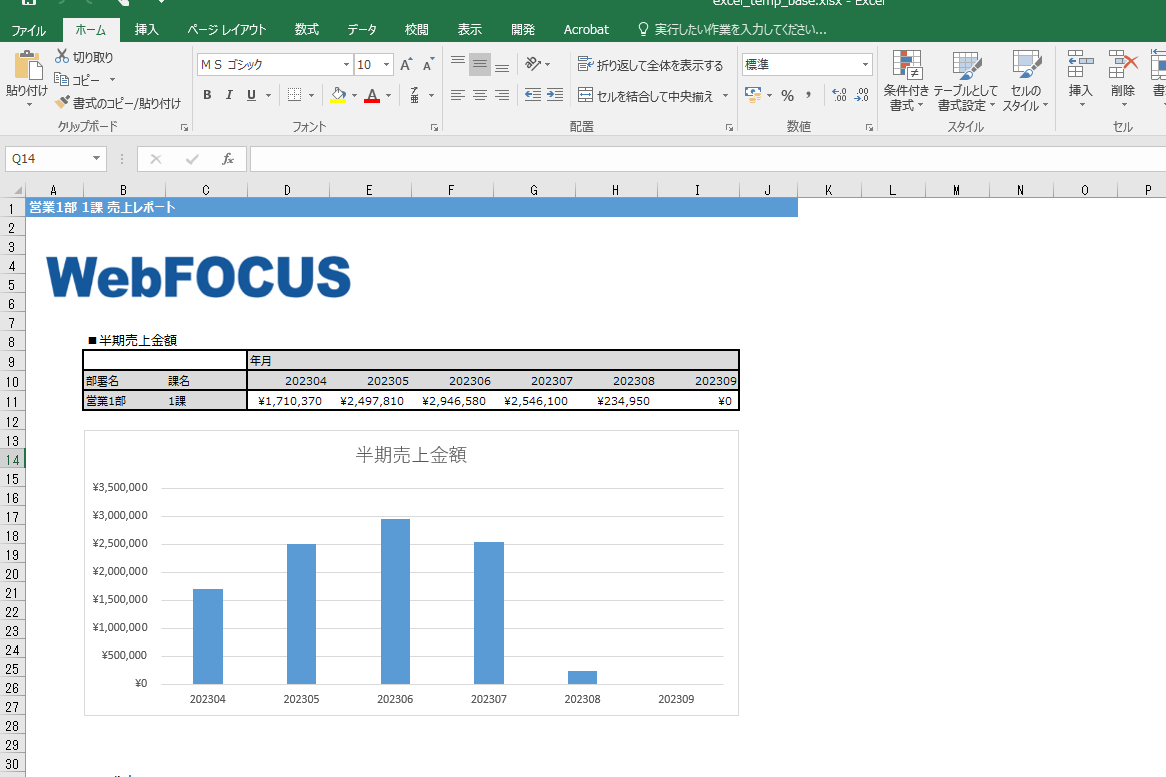Image resolution: width=1166 pixels, height=777 pixels.
Task: Increase indent icon
Action: coord(555,95)
